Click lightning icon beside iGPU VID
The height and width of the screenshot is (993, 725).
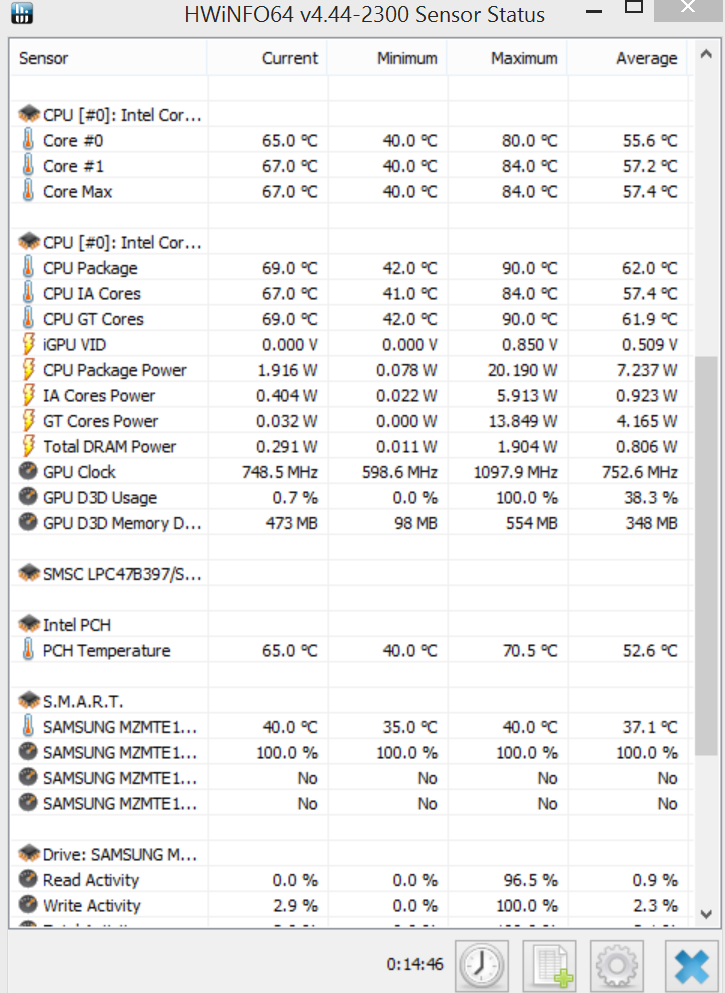tap(28, 345)
